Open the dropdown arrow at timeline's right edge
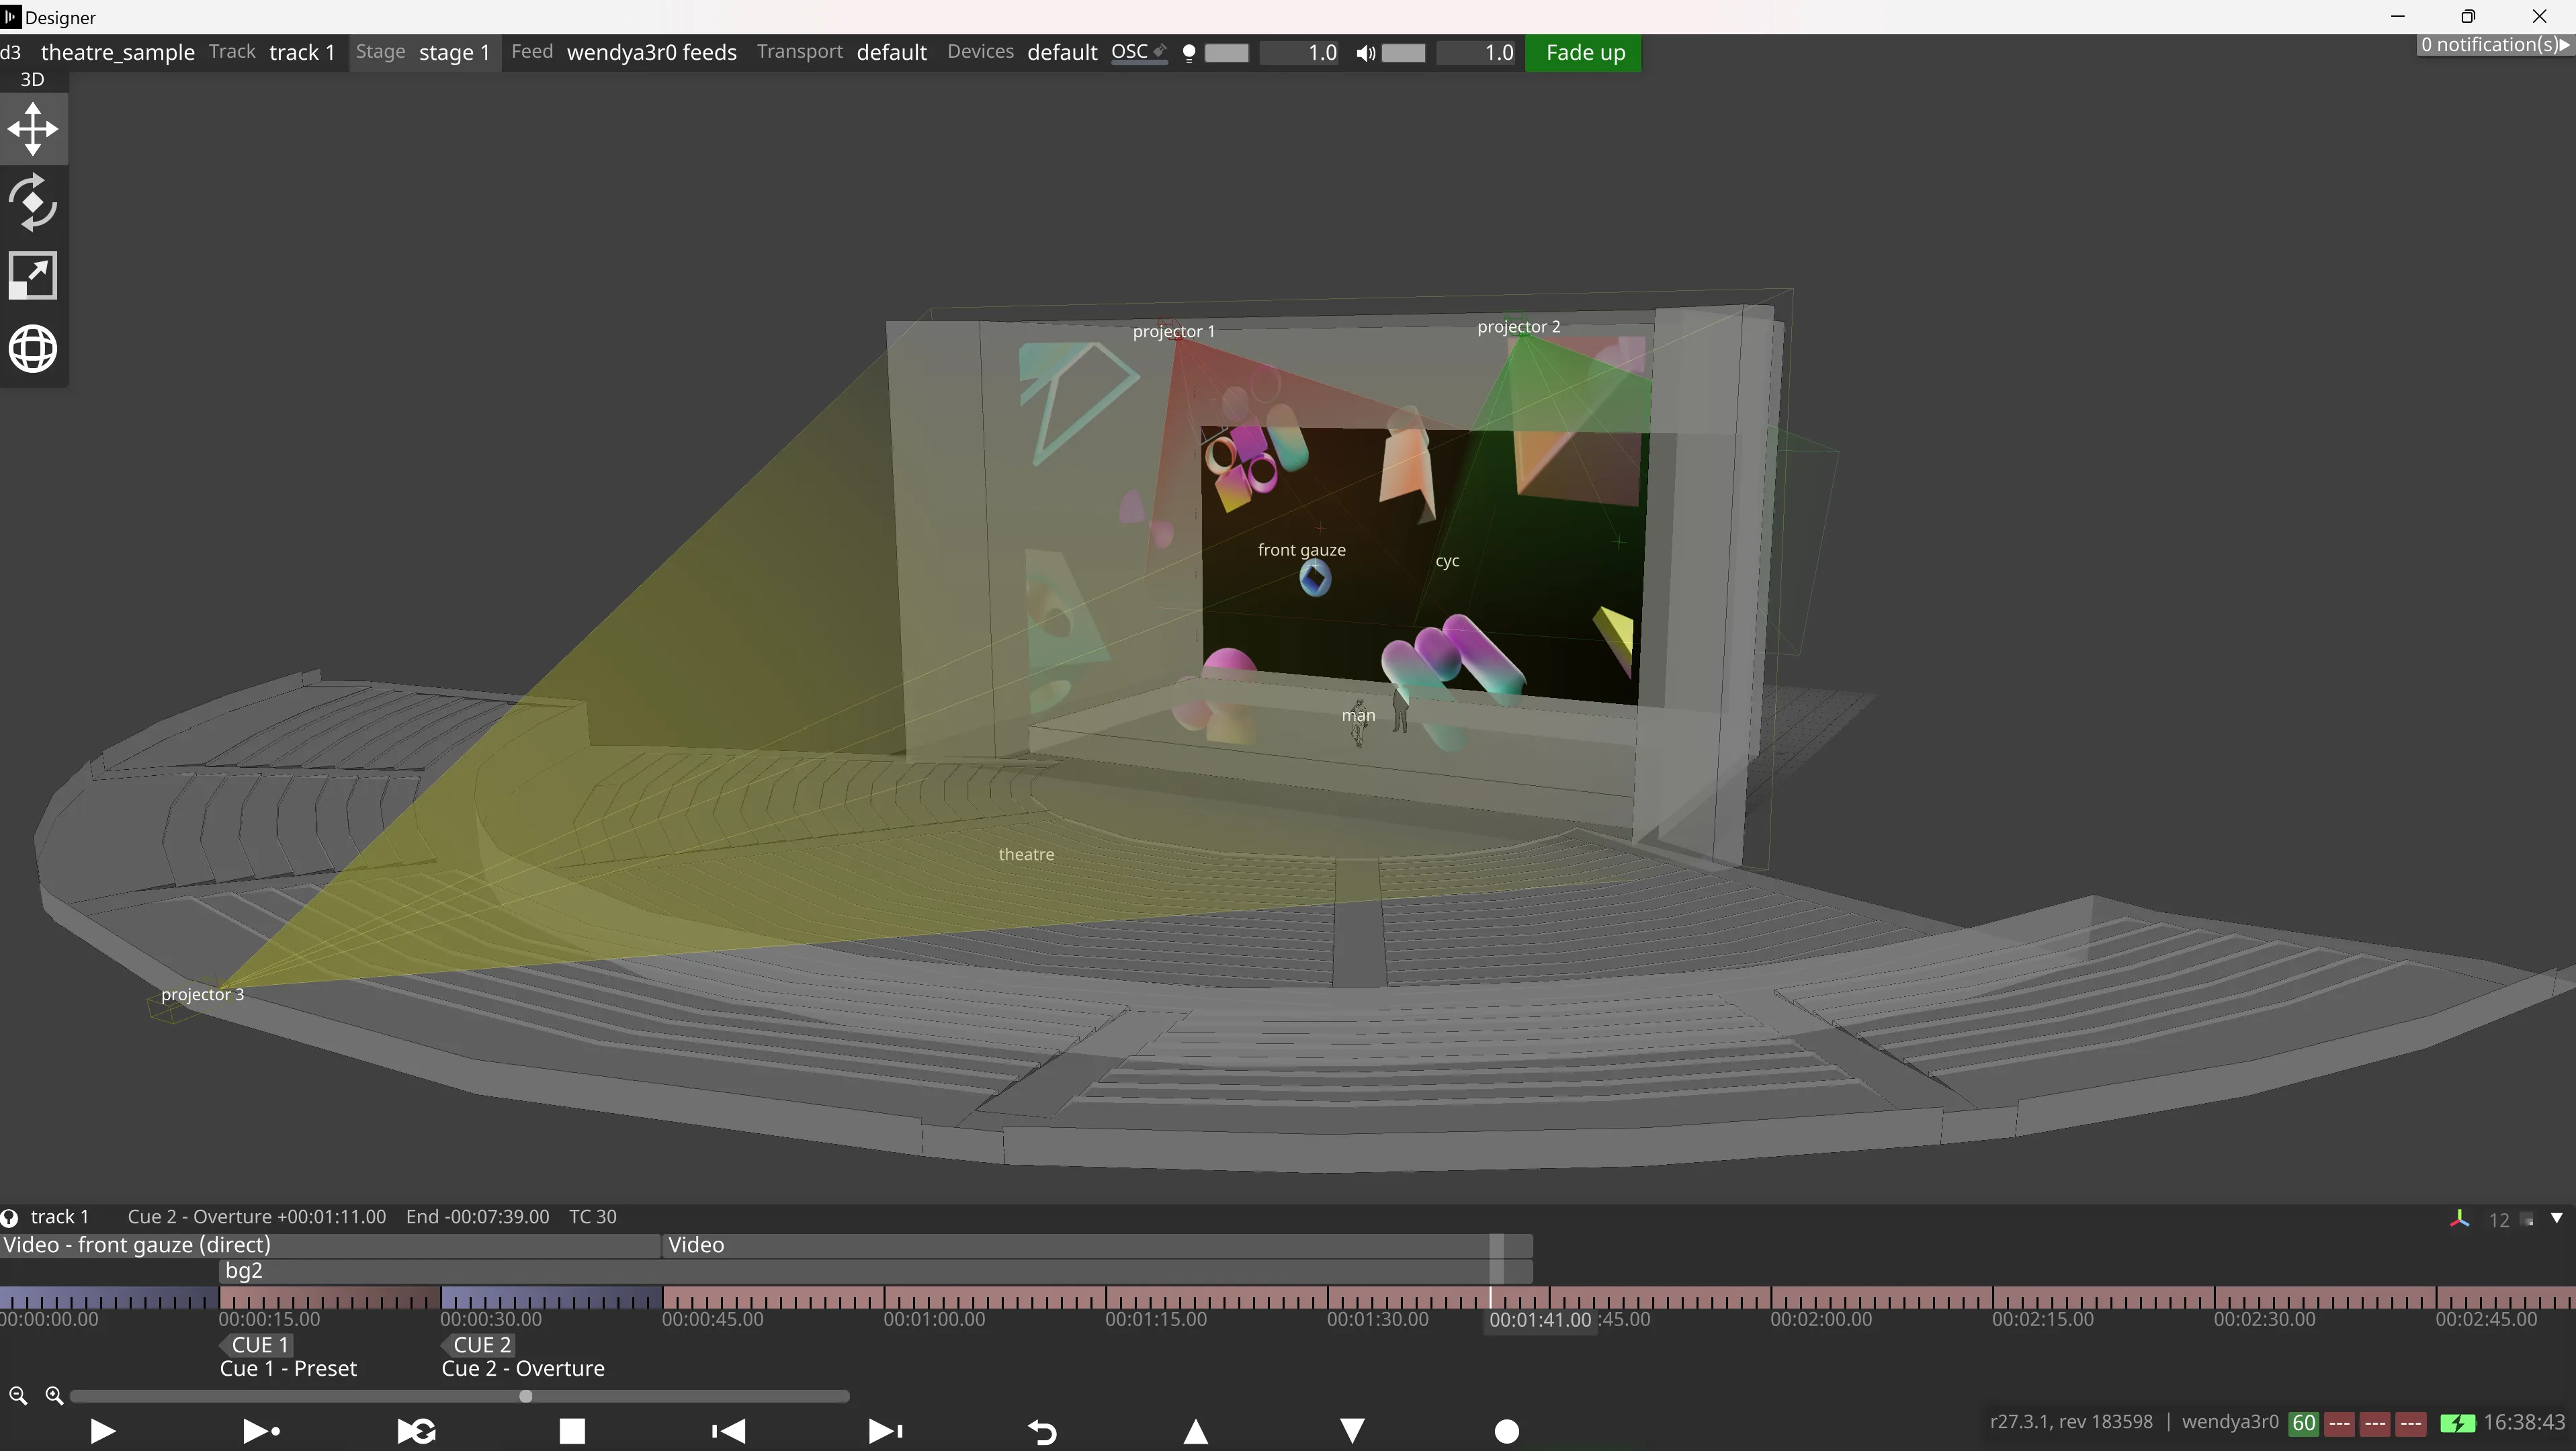The height and width of the screenshot is (1451, 2576). tap(2557, 1219)
